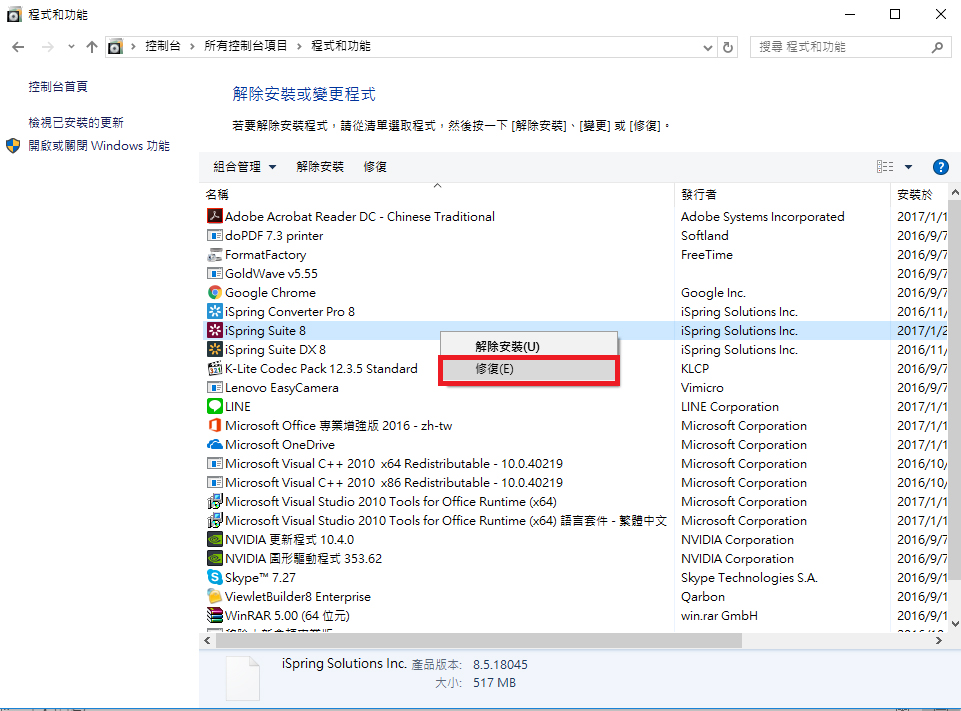Expand the view options dropdown arrow
961x711 pixels.
coord(909,167)
